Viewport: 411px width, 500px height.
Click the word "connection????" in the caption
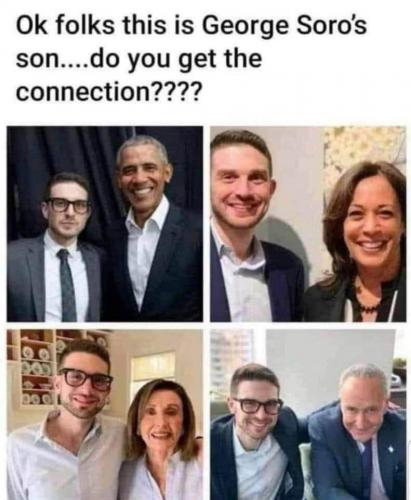[109, 91]
